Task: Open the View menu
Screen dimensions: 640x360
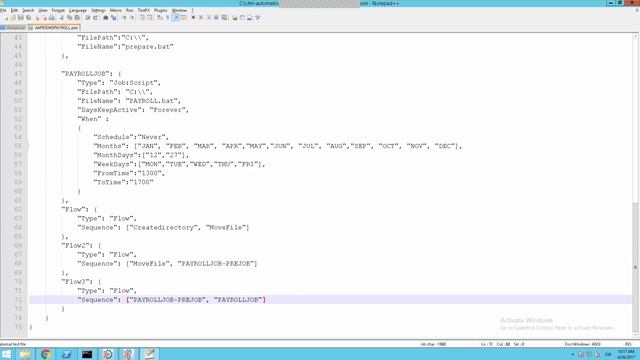Action: 43,10
